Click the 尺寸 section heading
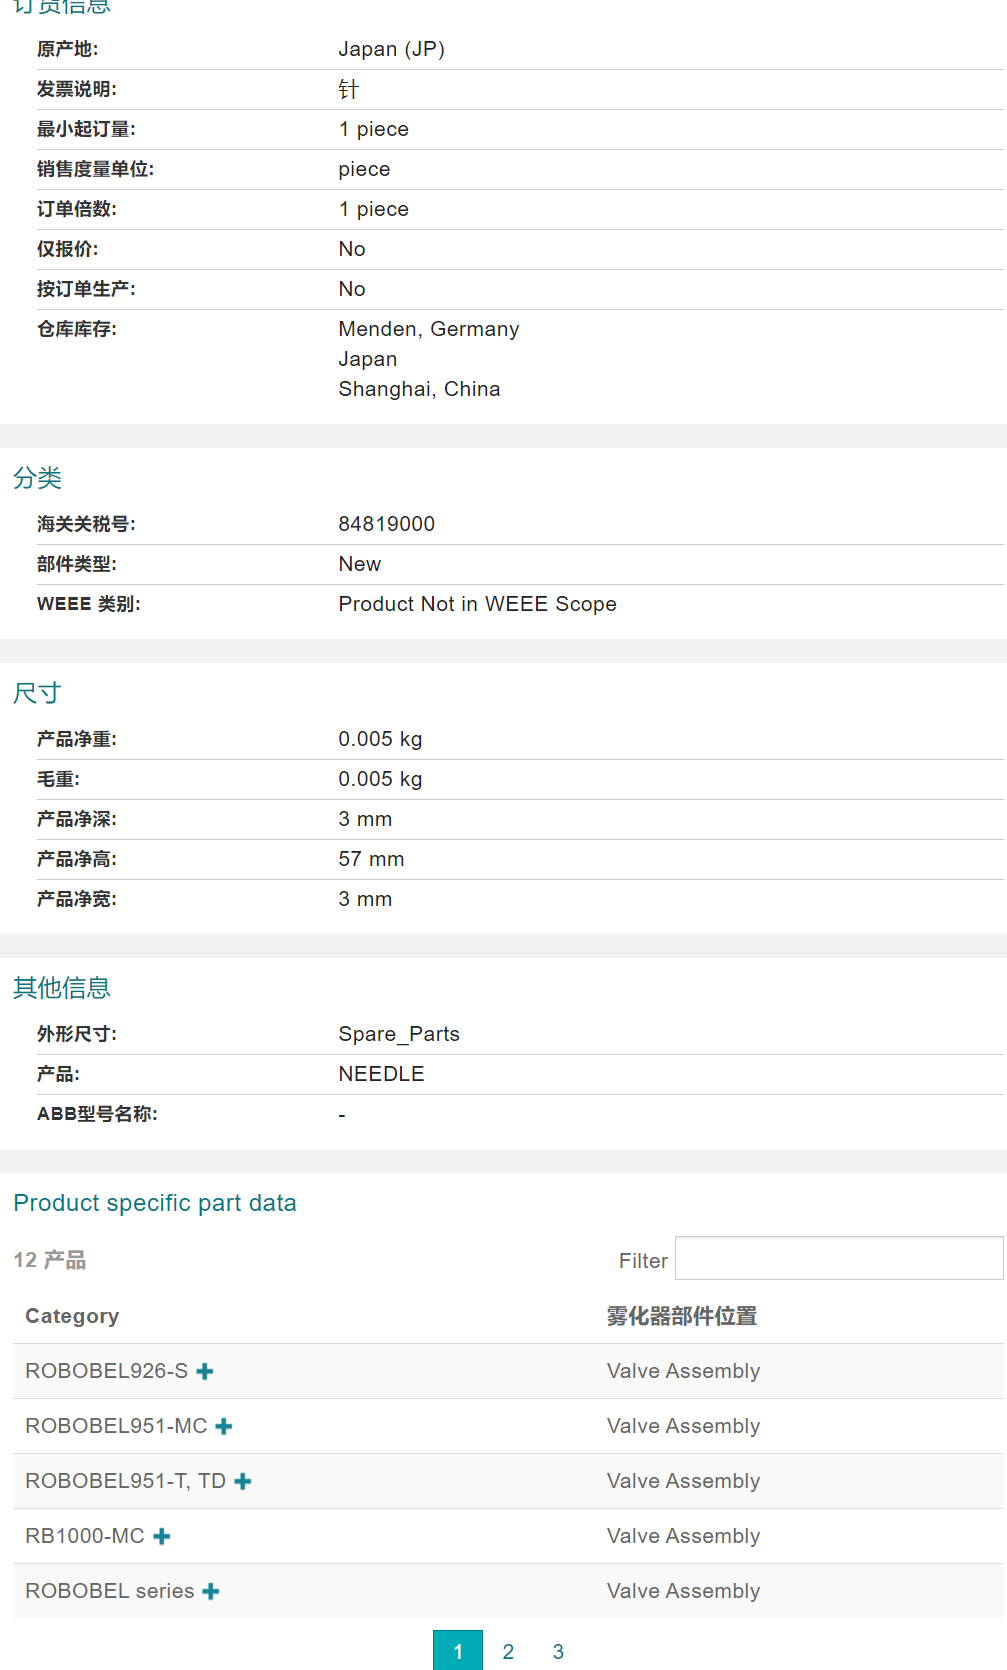Viewport: 1007px width, 1670px height. [x=37, y=693]
